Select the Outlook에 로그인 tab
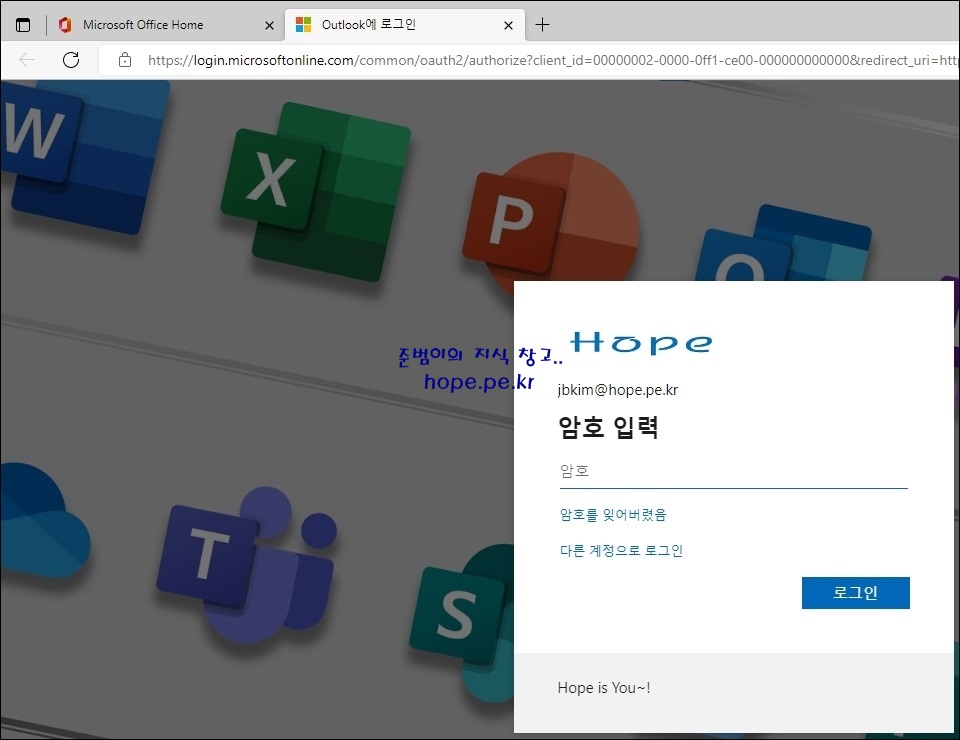 404,25
